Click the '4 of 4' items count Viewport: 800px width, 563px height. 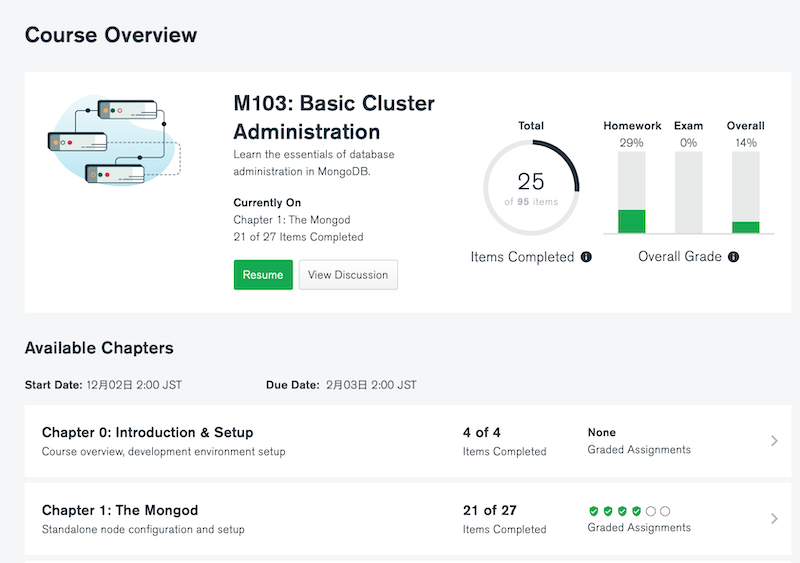[482, 432]
